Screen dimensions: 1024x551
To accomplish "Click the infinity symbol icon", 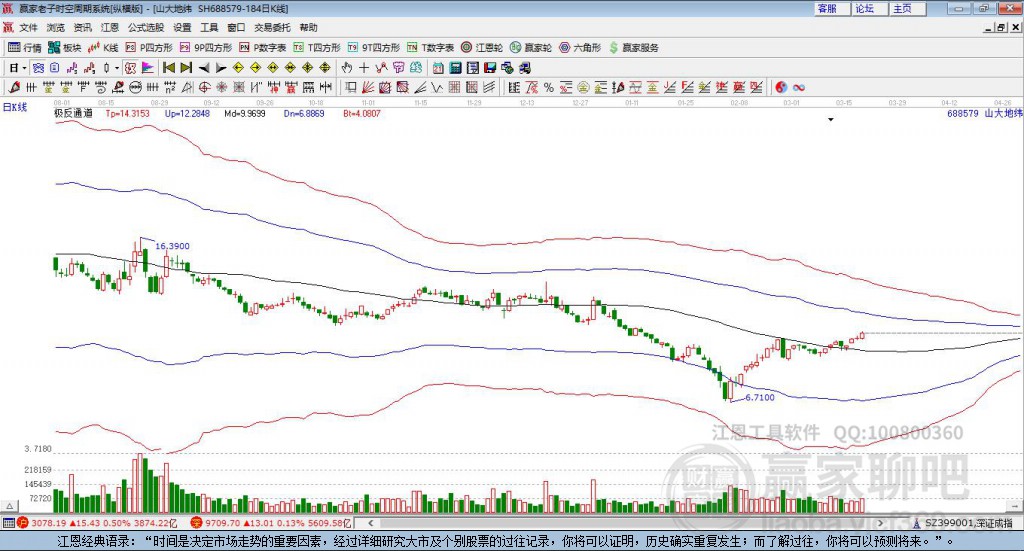I will point(799,87).
